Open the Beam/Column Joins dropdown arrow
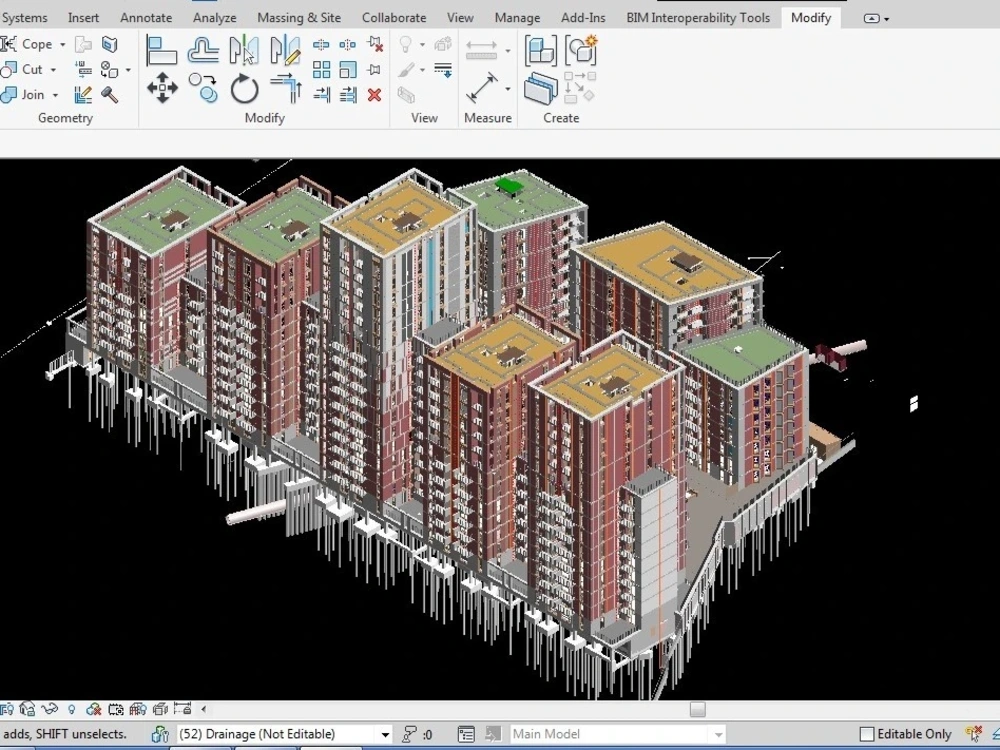The image size is (1000, 750). [128, 70]
